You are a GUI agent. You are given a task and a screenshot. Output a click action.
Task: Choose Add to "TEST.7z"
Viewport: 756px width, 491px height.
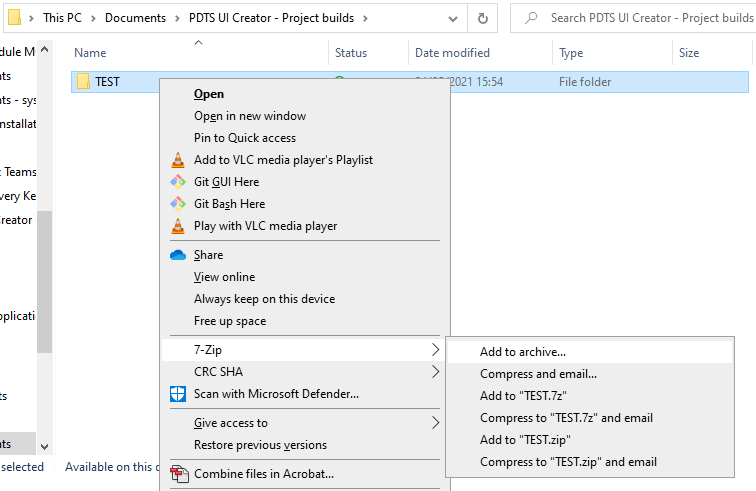(523, 396)
